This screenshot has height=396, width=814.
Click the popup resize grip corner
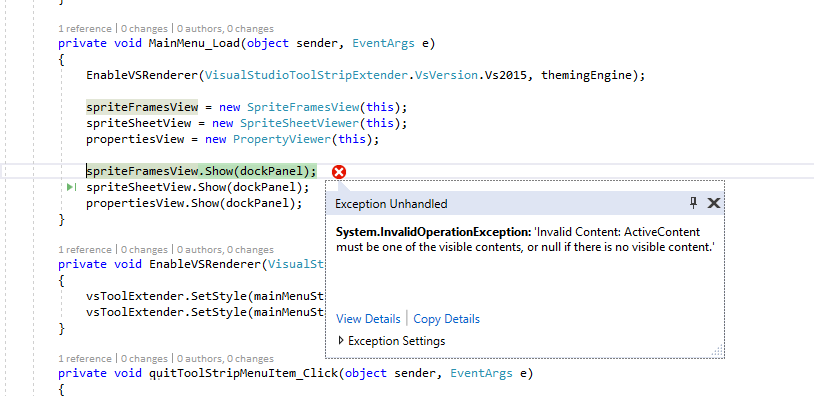coord(717,351)
